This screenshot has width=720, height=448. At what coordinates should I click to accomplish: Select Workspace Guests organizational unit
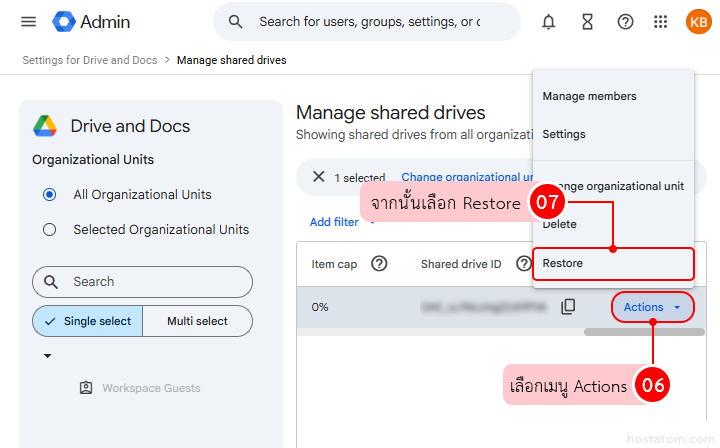pyautogui.click(x=151, y=388)
